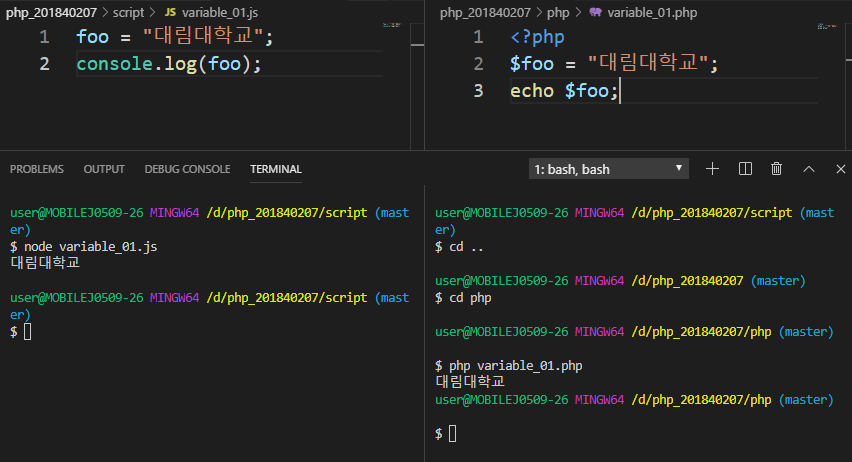The image size is (852, 462).
Task: Click variable_01.js in the breadcrumb
Action: [x=220, y=12]
